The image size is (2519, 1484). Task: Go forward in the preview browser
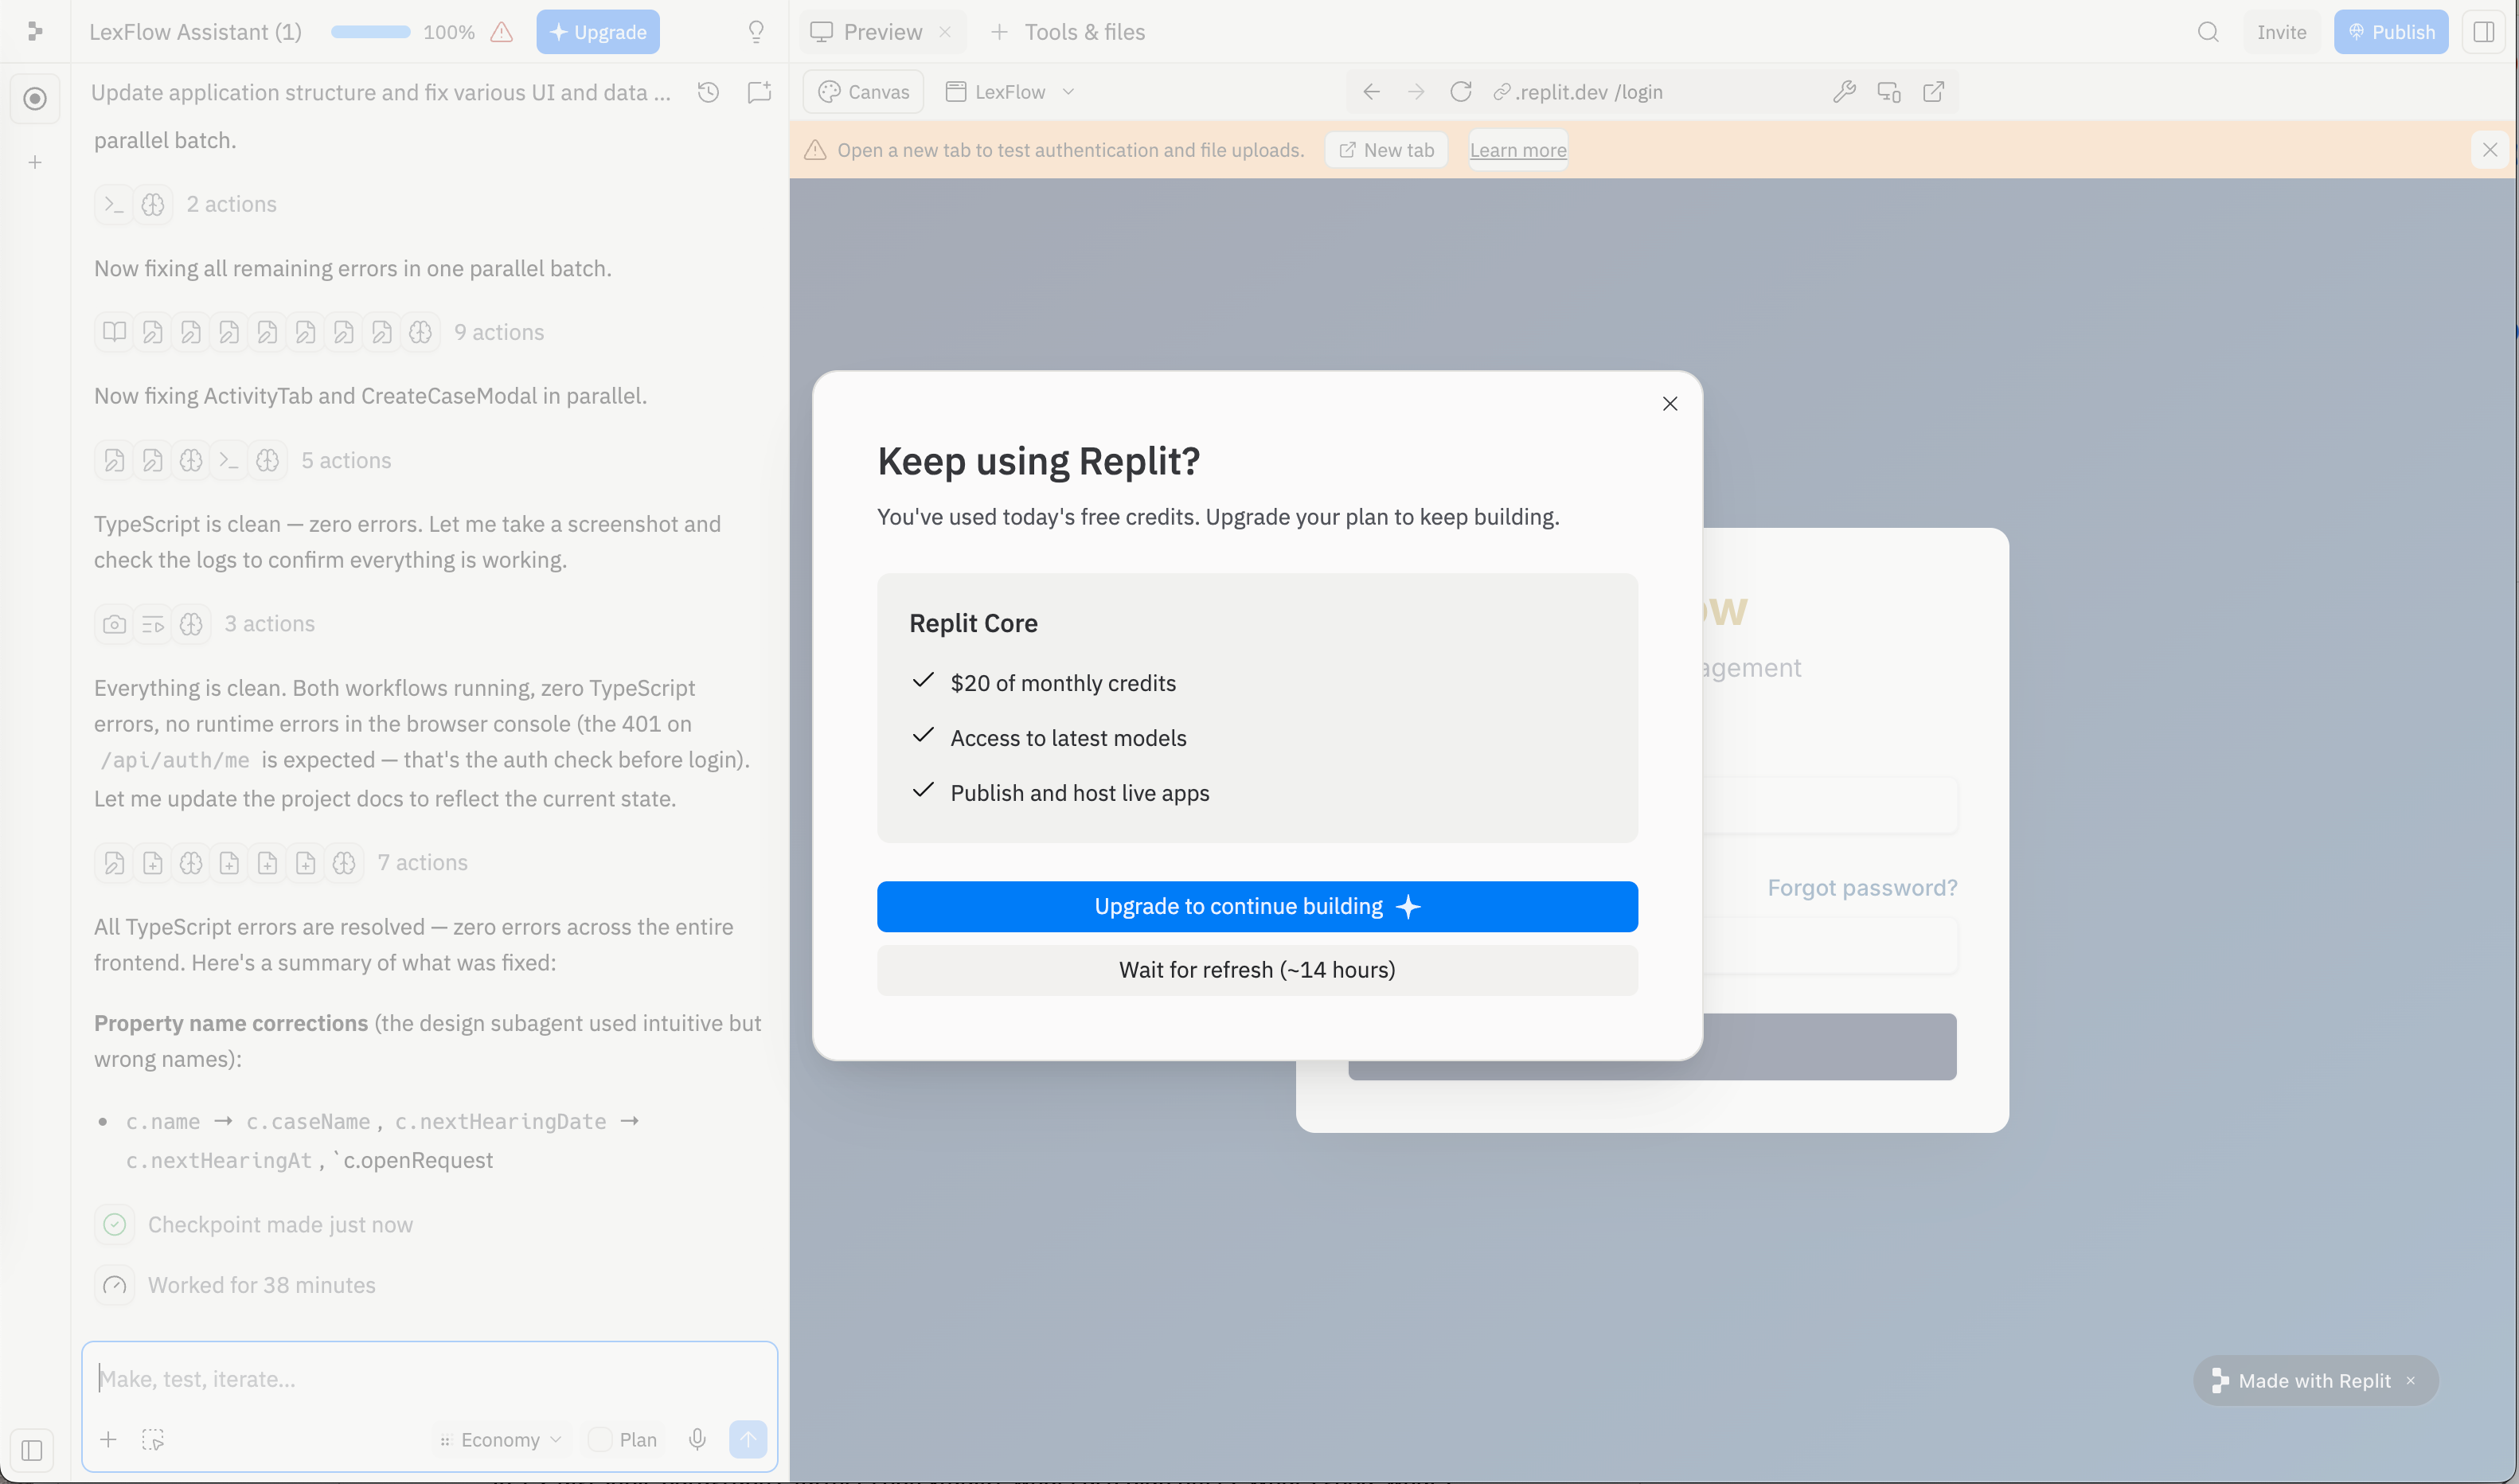point(1416,92)
